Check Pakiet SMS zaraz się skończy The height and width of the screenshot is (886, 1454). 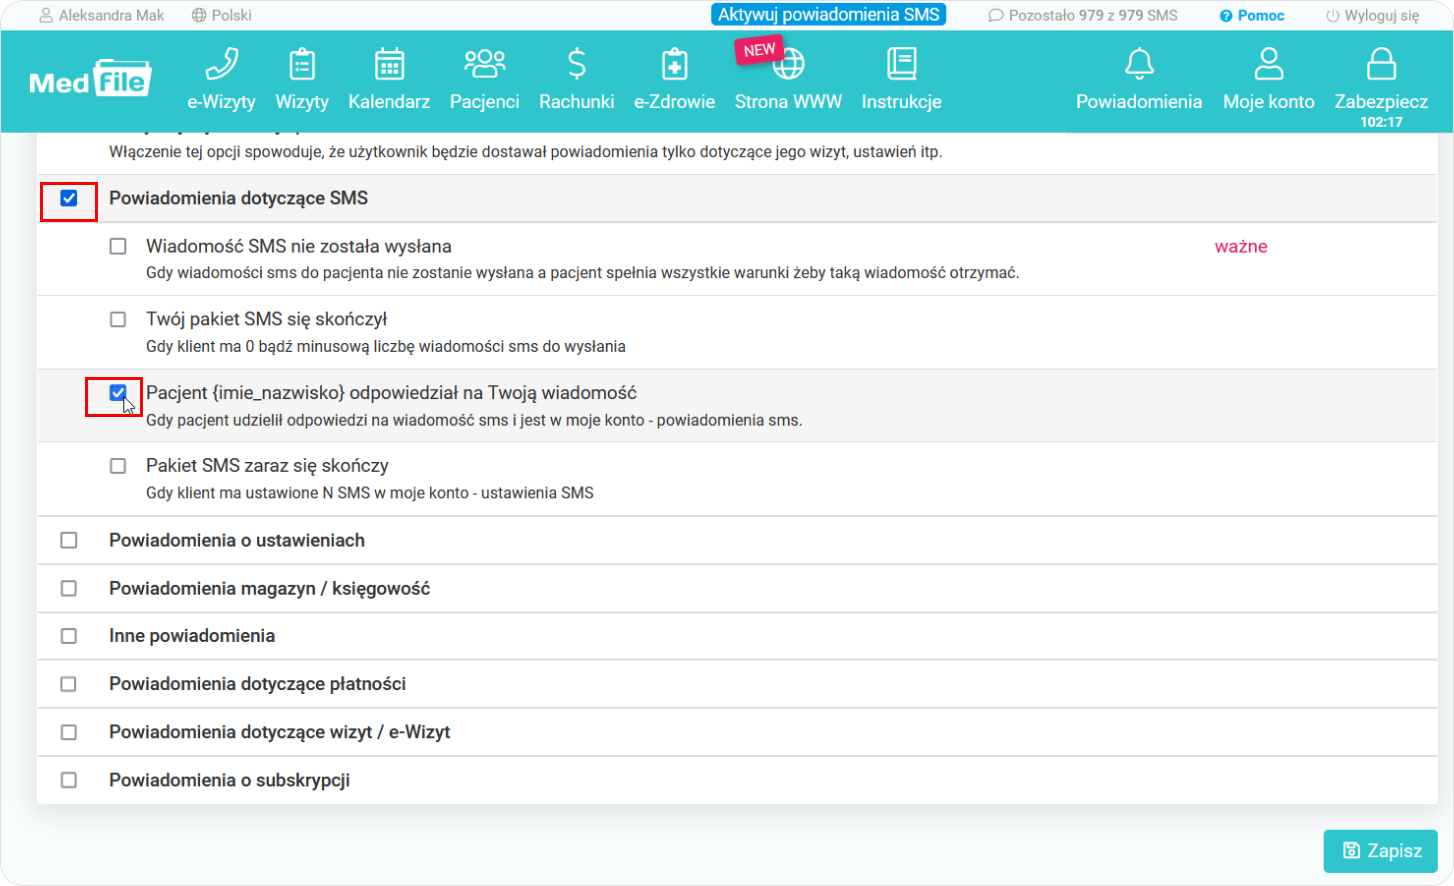[x=118, y=466]
